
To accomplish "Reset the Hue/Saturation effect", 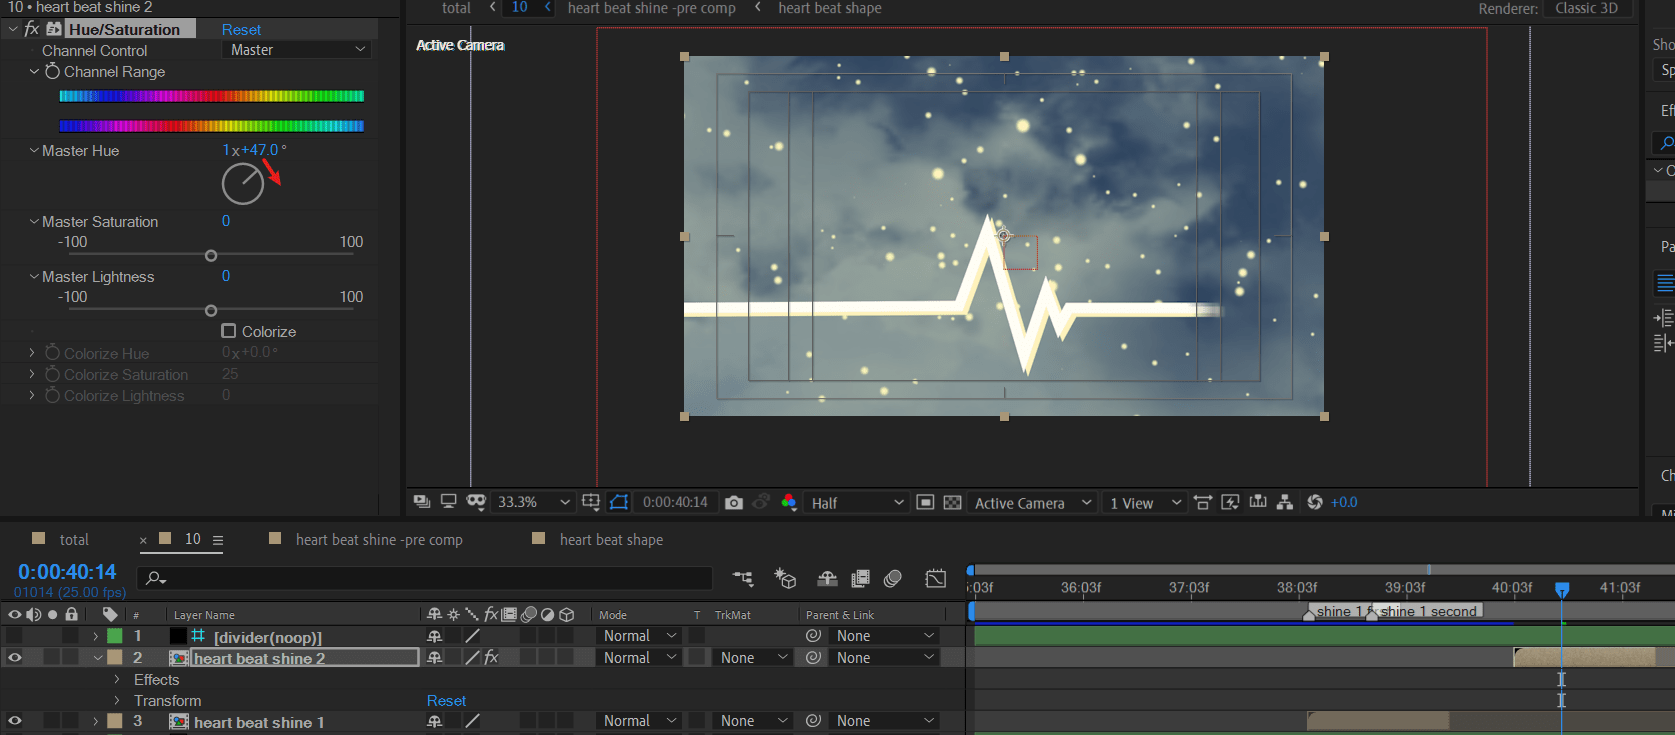I will (x=241, y=29).
